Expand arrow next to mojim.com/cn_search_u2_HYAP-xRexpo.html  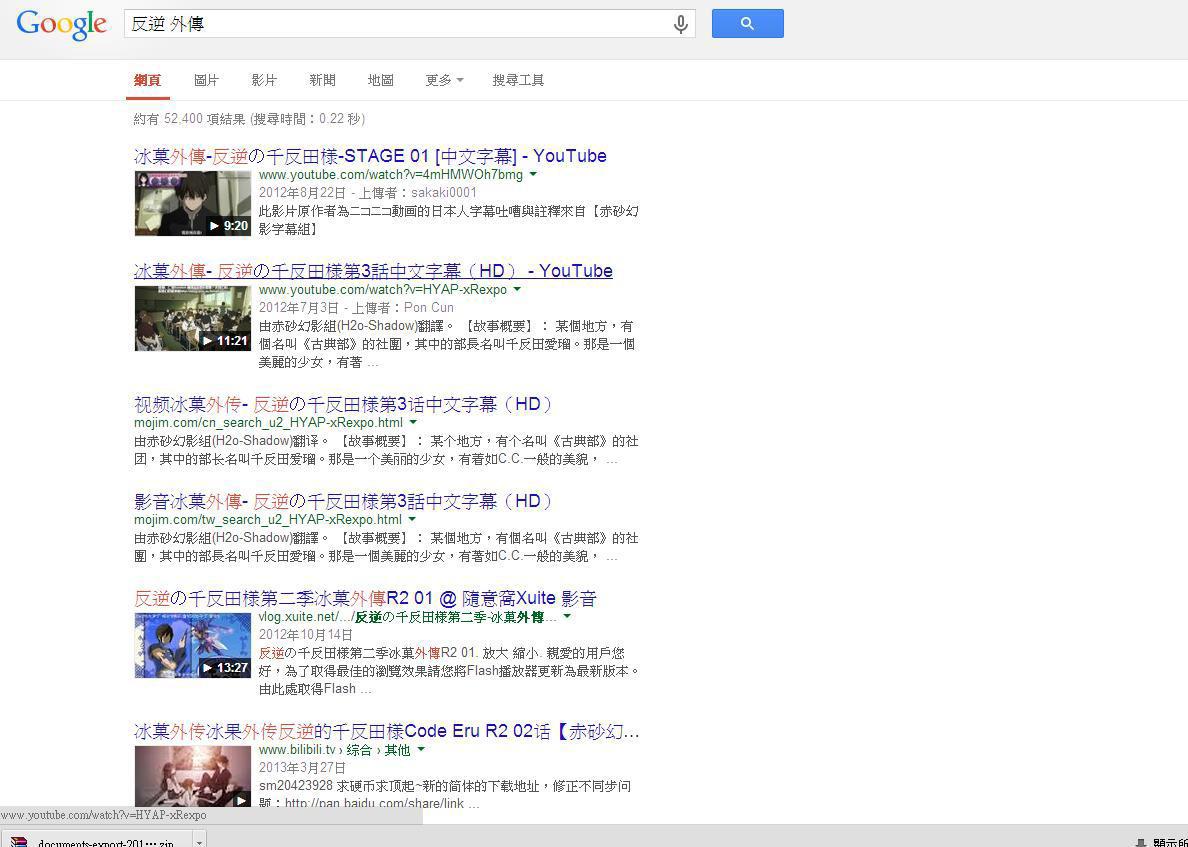[413, 422]
